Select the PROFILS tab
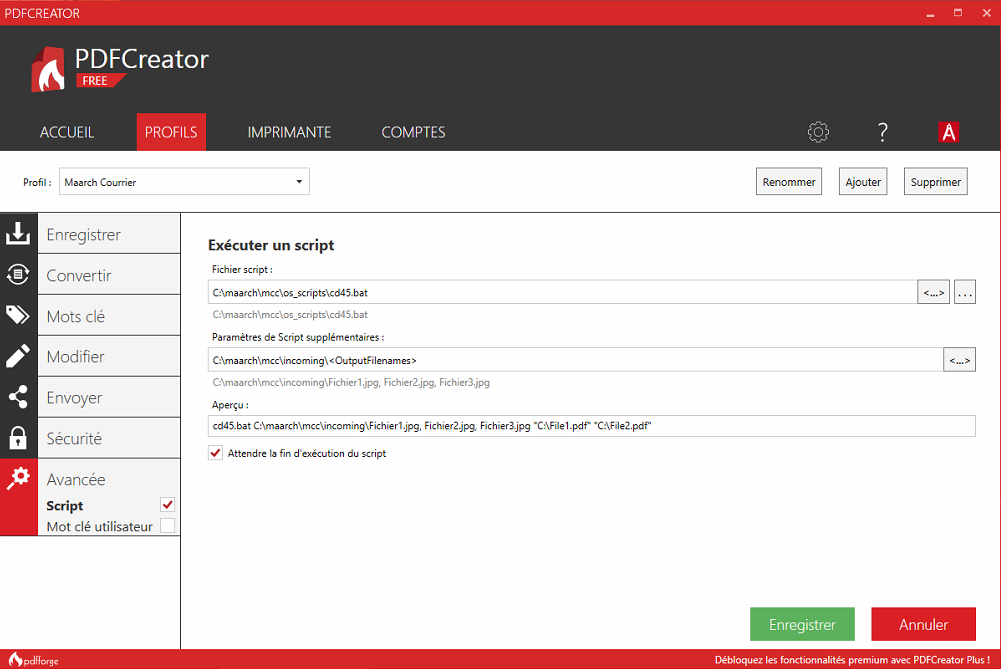 click(171, 132)
